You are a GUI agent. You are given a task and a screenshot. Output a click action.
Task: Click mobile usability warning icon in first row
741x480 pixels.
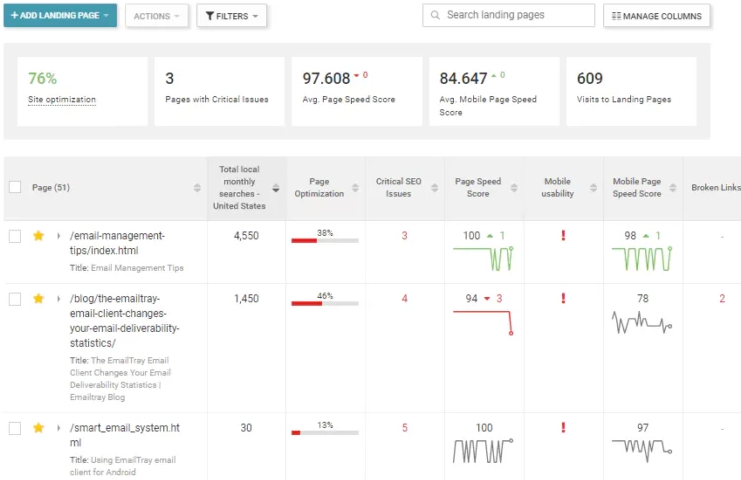coord(563,236)
